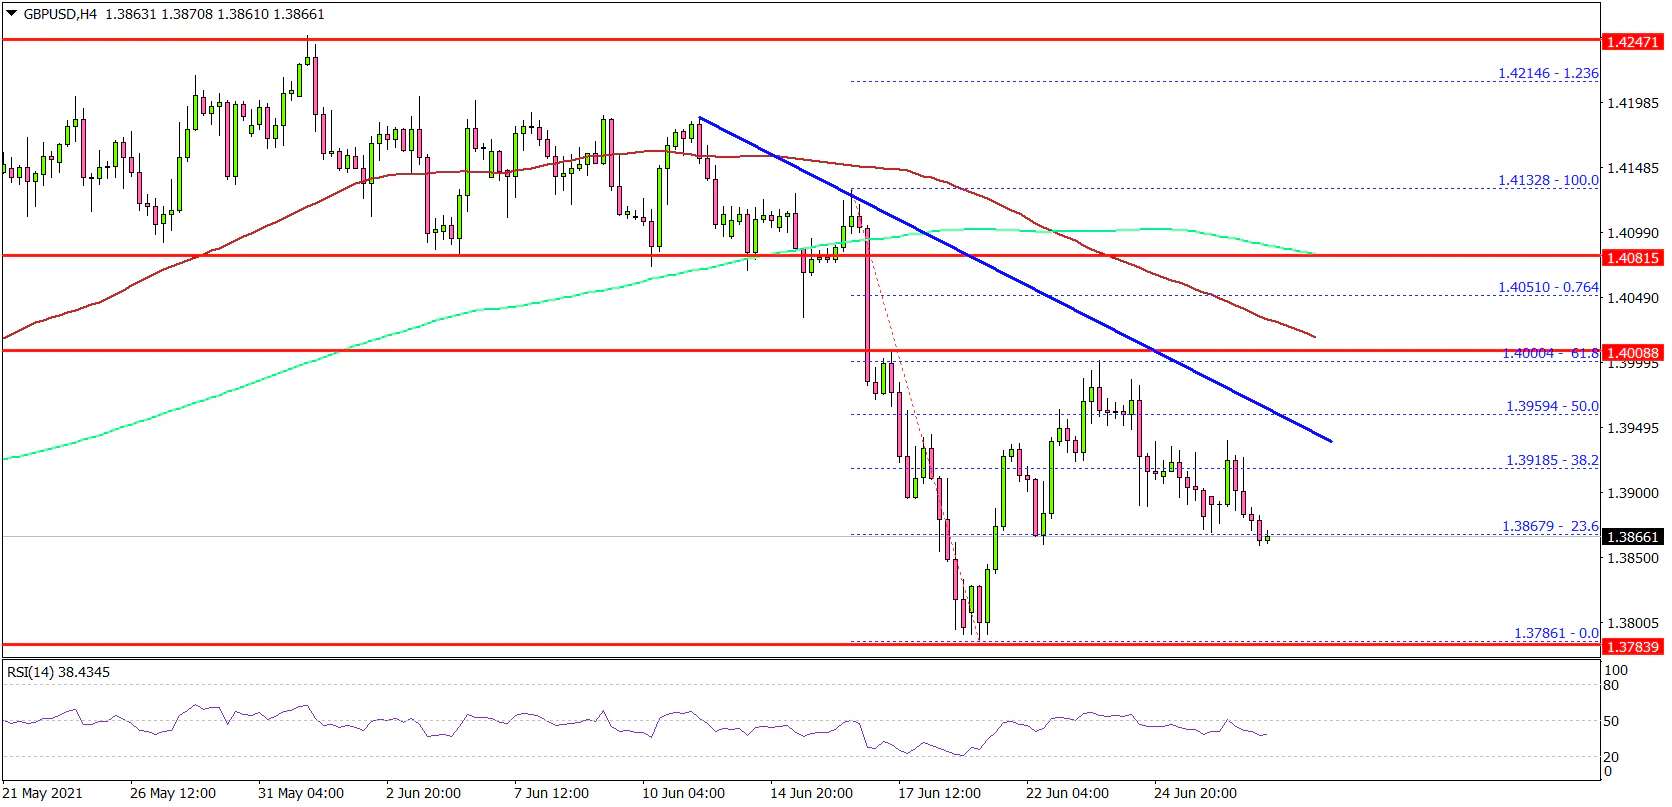Click the 1.40088 red price tag

point(1632,352)
